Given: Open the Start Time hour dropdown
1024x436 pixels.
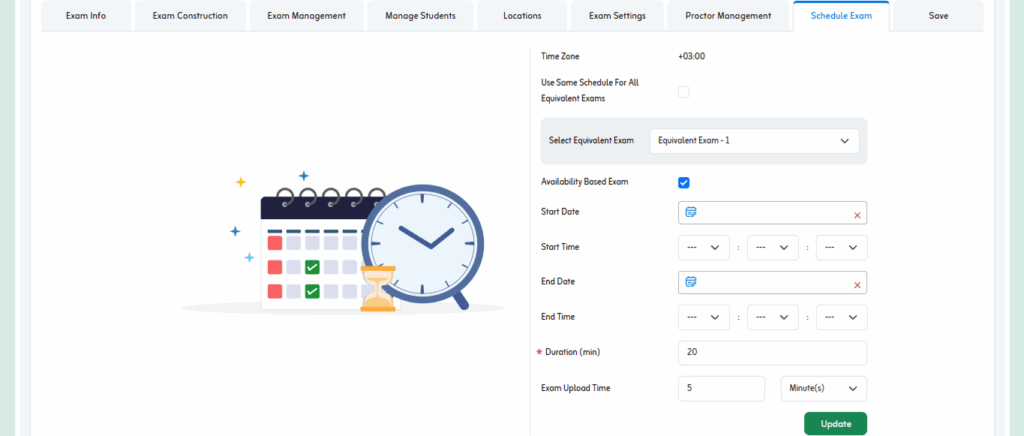Looking at the screenshot, I should (703, 248).
